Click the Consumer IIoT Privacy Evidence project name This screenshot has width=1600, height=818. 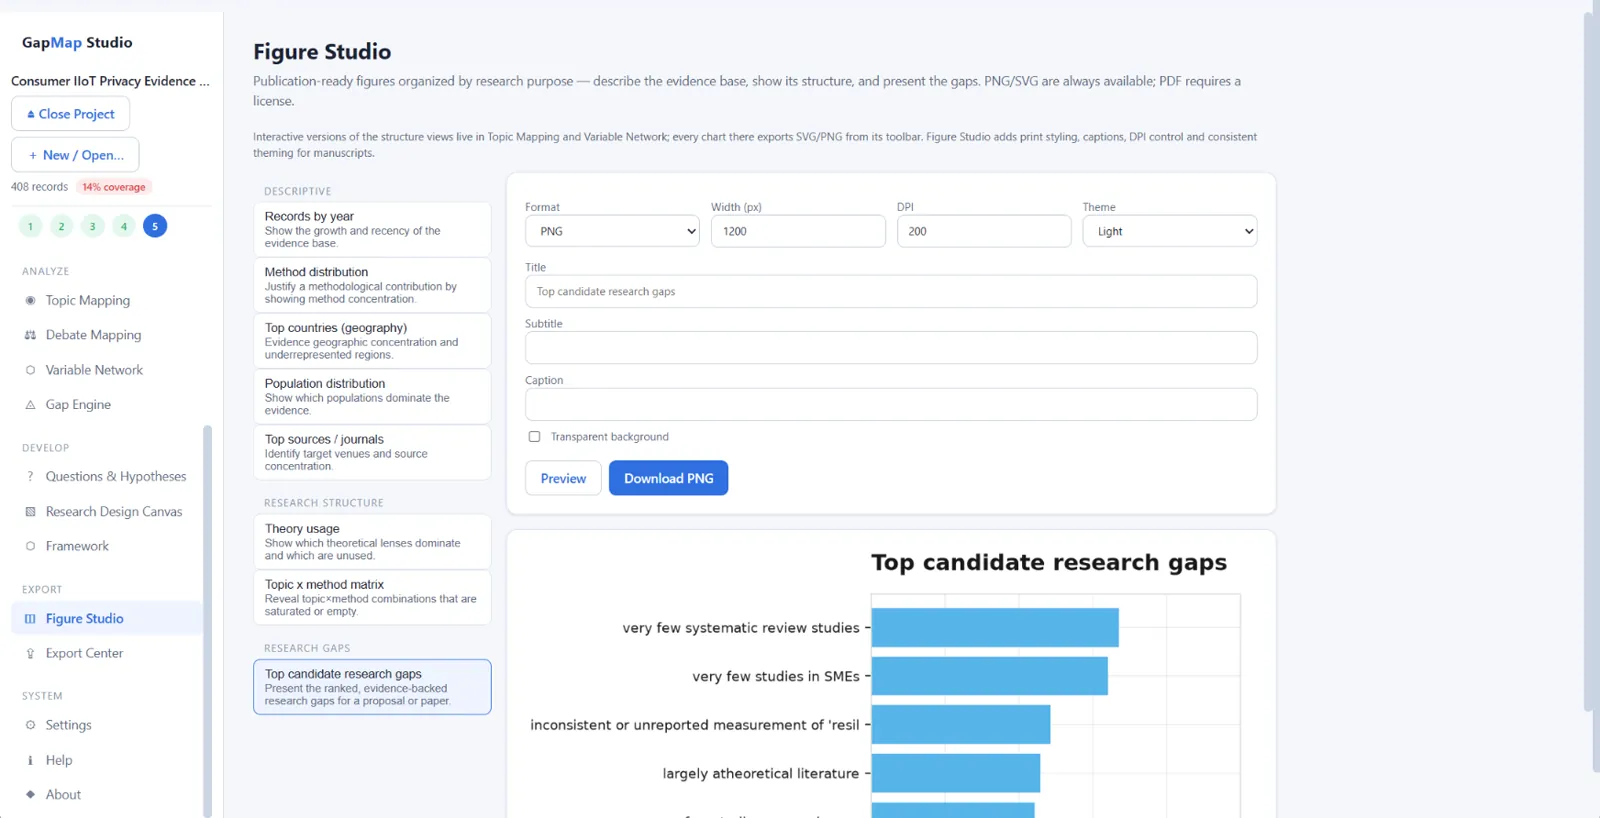tap(110, 81)
